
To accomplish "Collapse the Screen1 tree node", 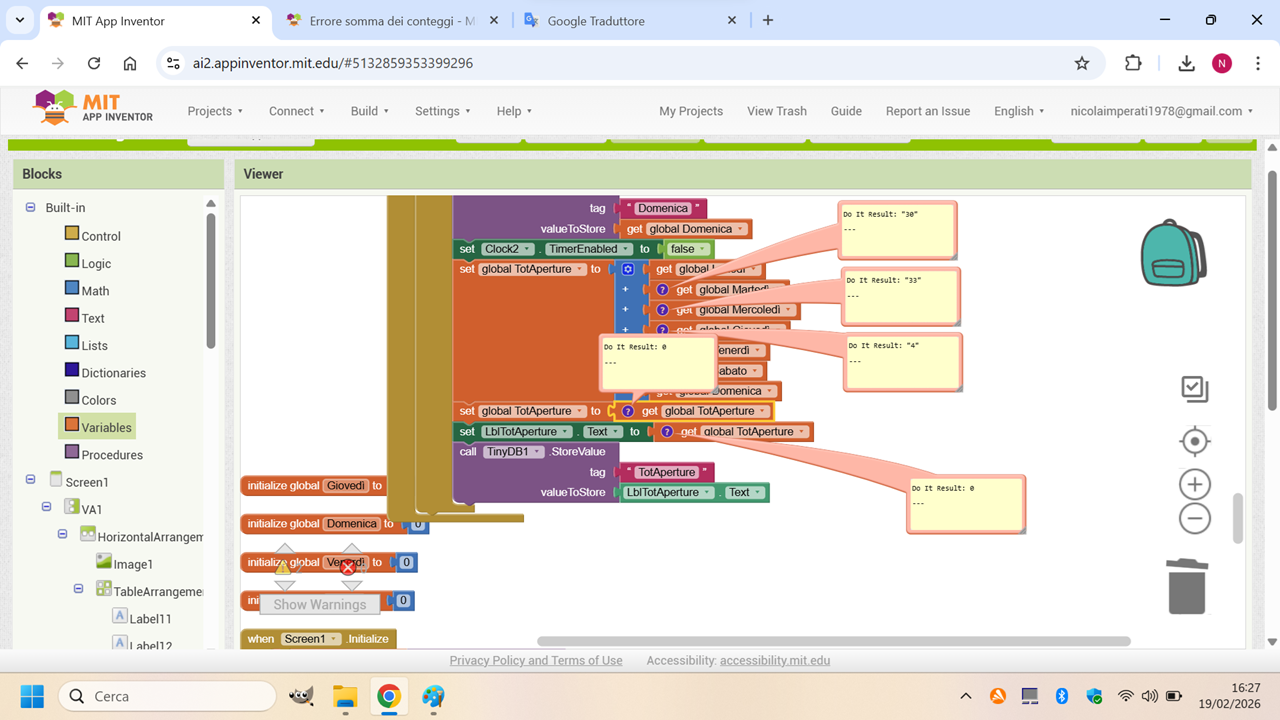I will click(x=30, y=481).
